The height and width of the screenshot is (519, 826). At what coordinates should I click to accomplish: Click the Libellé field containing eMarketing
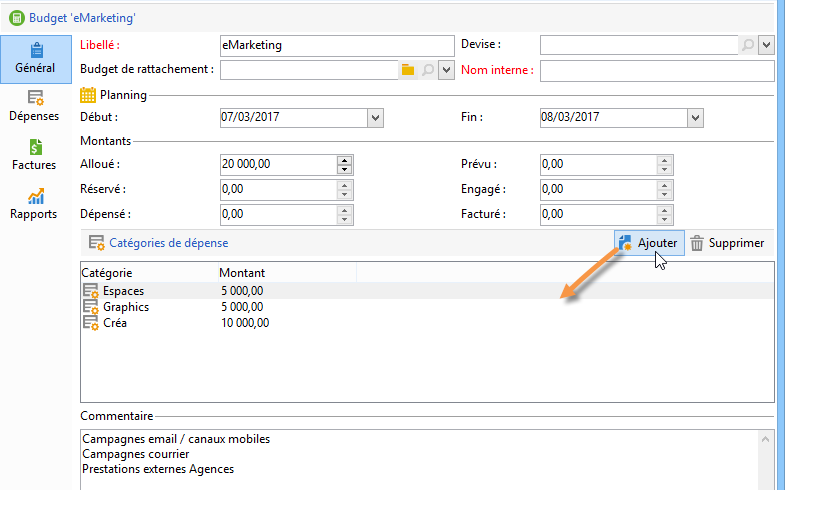[x=337, y=45]
